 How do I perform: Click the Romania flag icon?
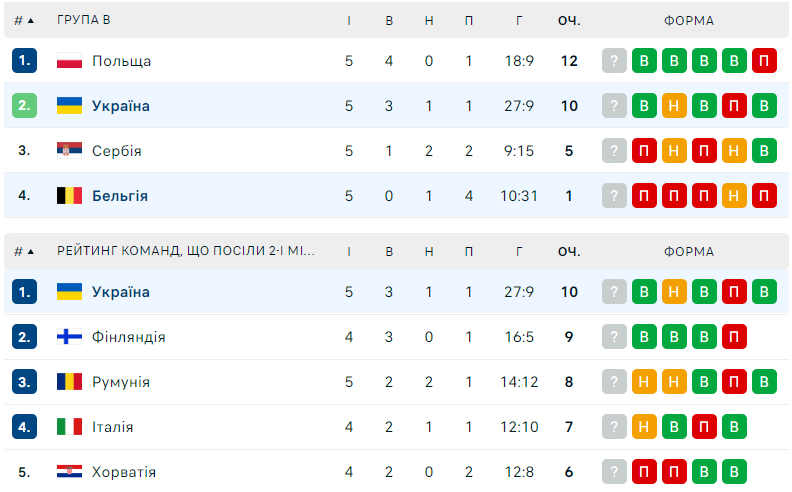point(69,382)
